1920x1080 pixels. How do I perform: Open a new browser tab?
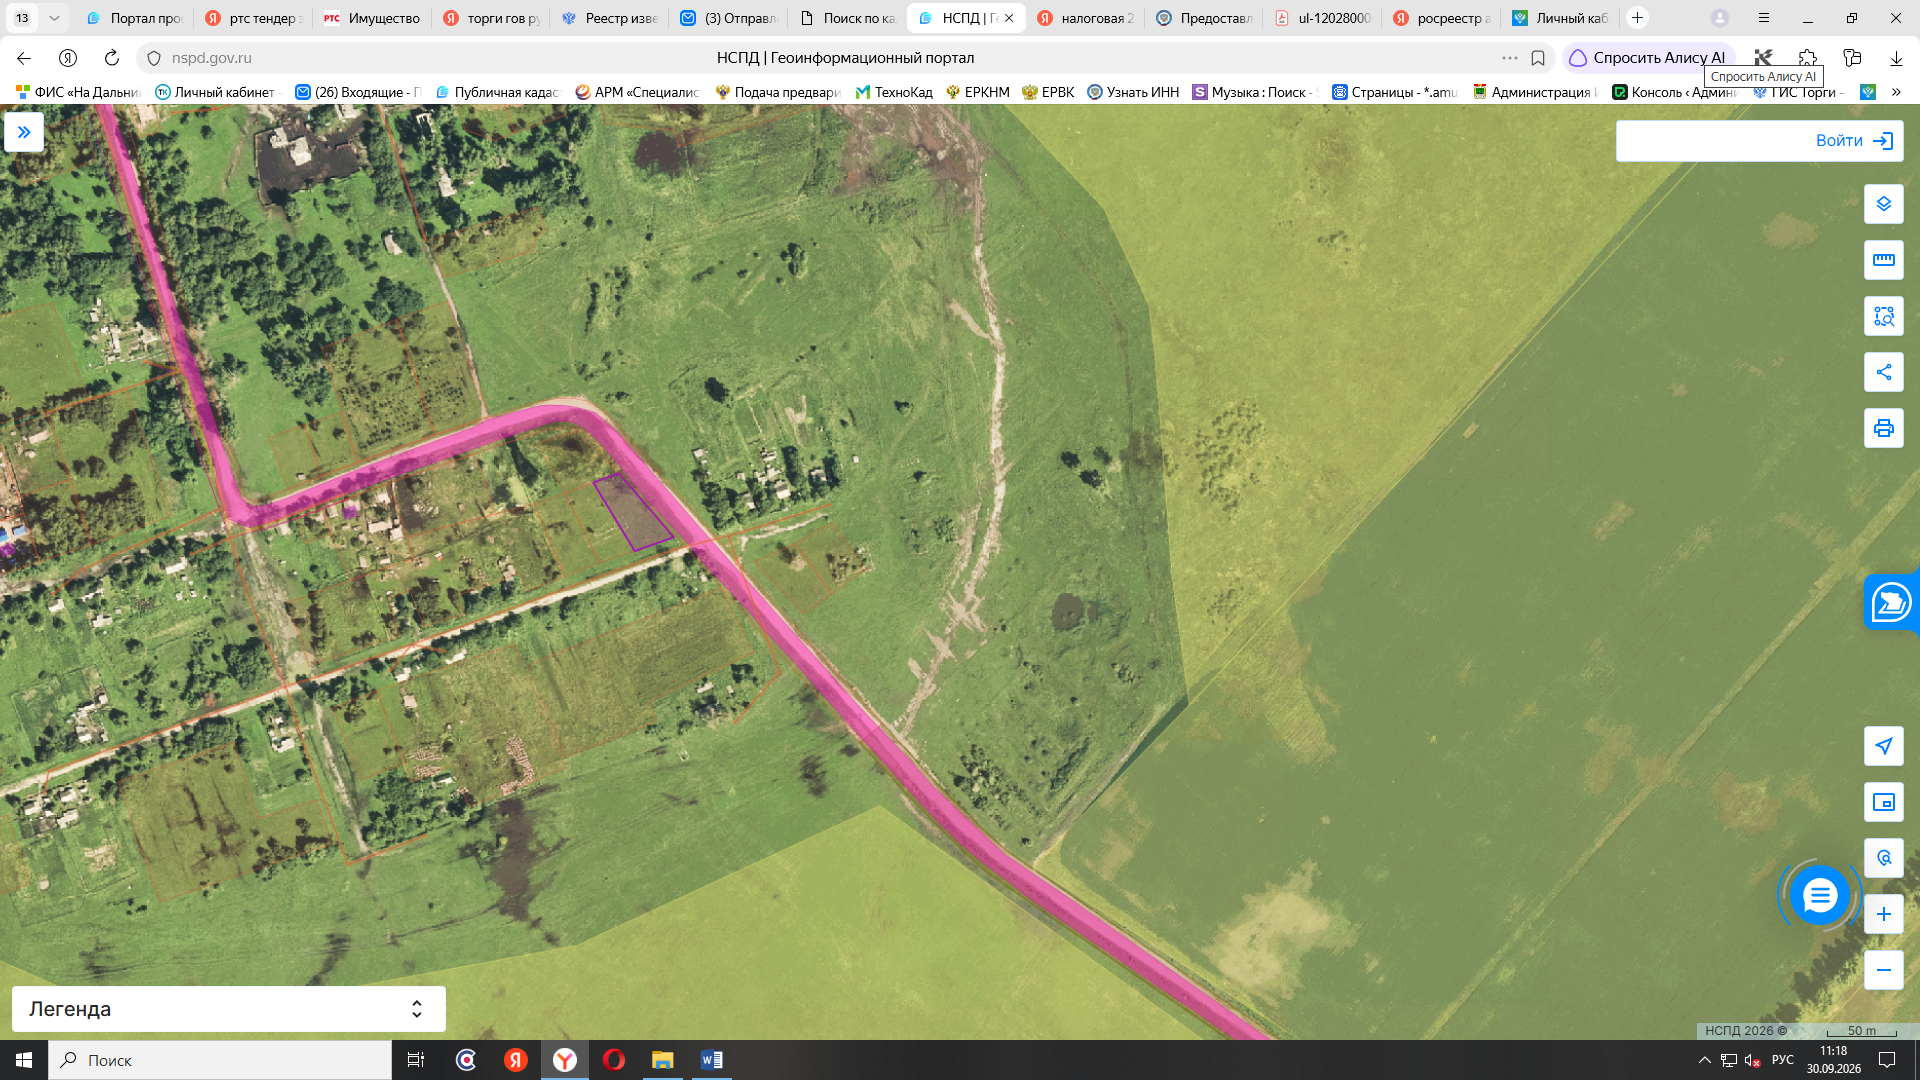(x=1637, y=18)
